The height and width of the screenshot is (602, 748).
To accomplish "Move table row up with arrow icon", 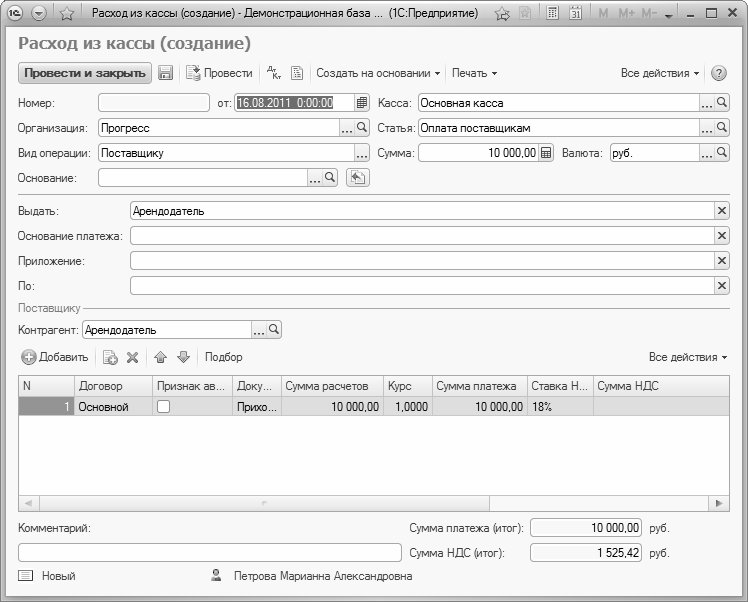I will coord(161,357).
